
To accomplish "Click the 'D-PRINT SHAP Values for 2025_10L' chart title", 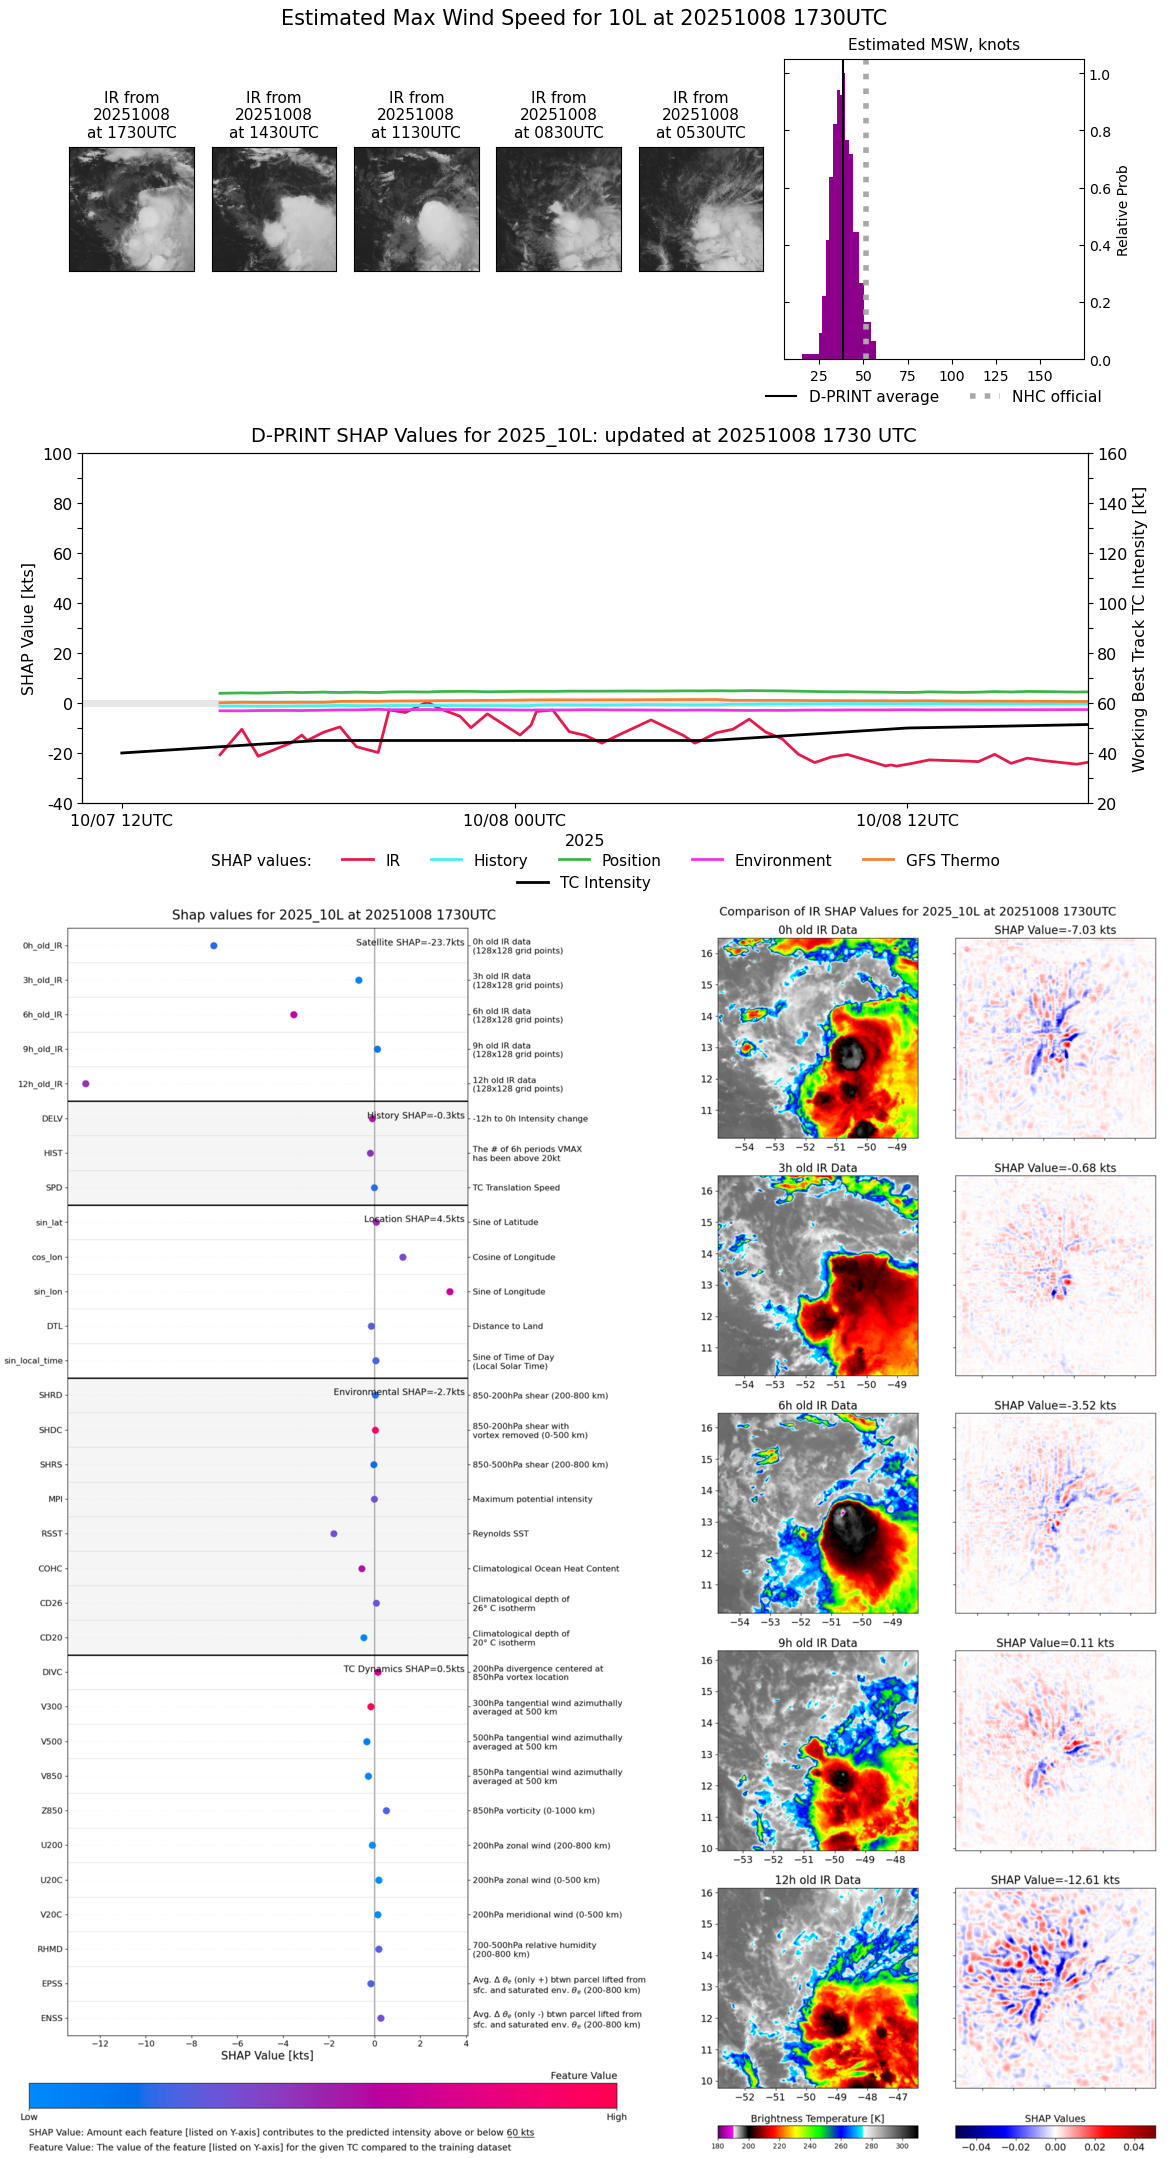I will point(584,435).
